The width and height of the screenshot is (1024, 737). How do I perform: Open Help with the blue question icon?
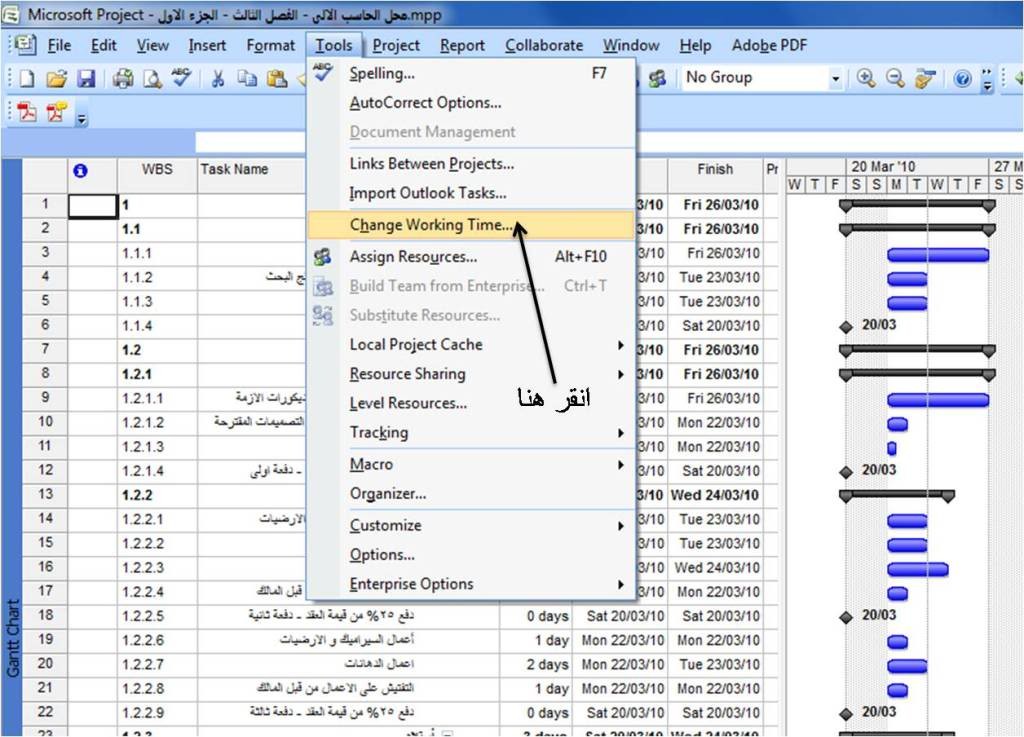[x=961, y=79]
